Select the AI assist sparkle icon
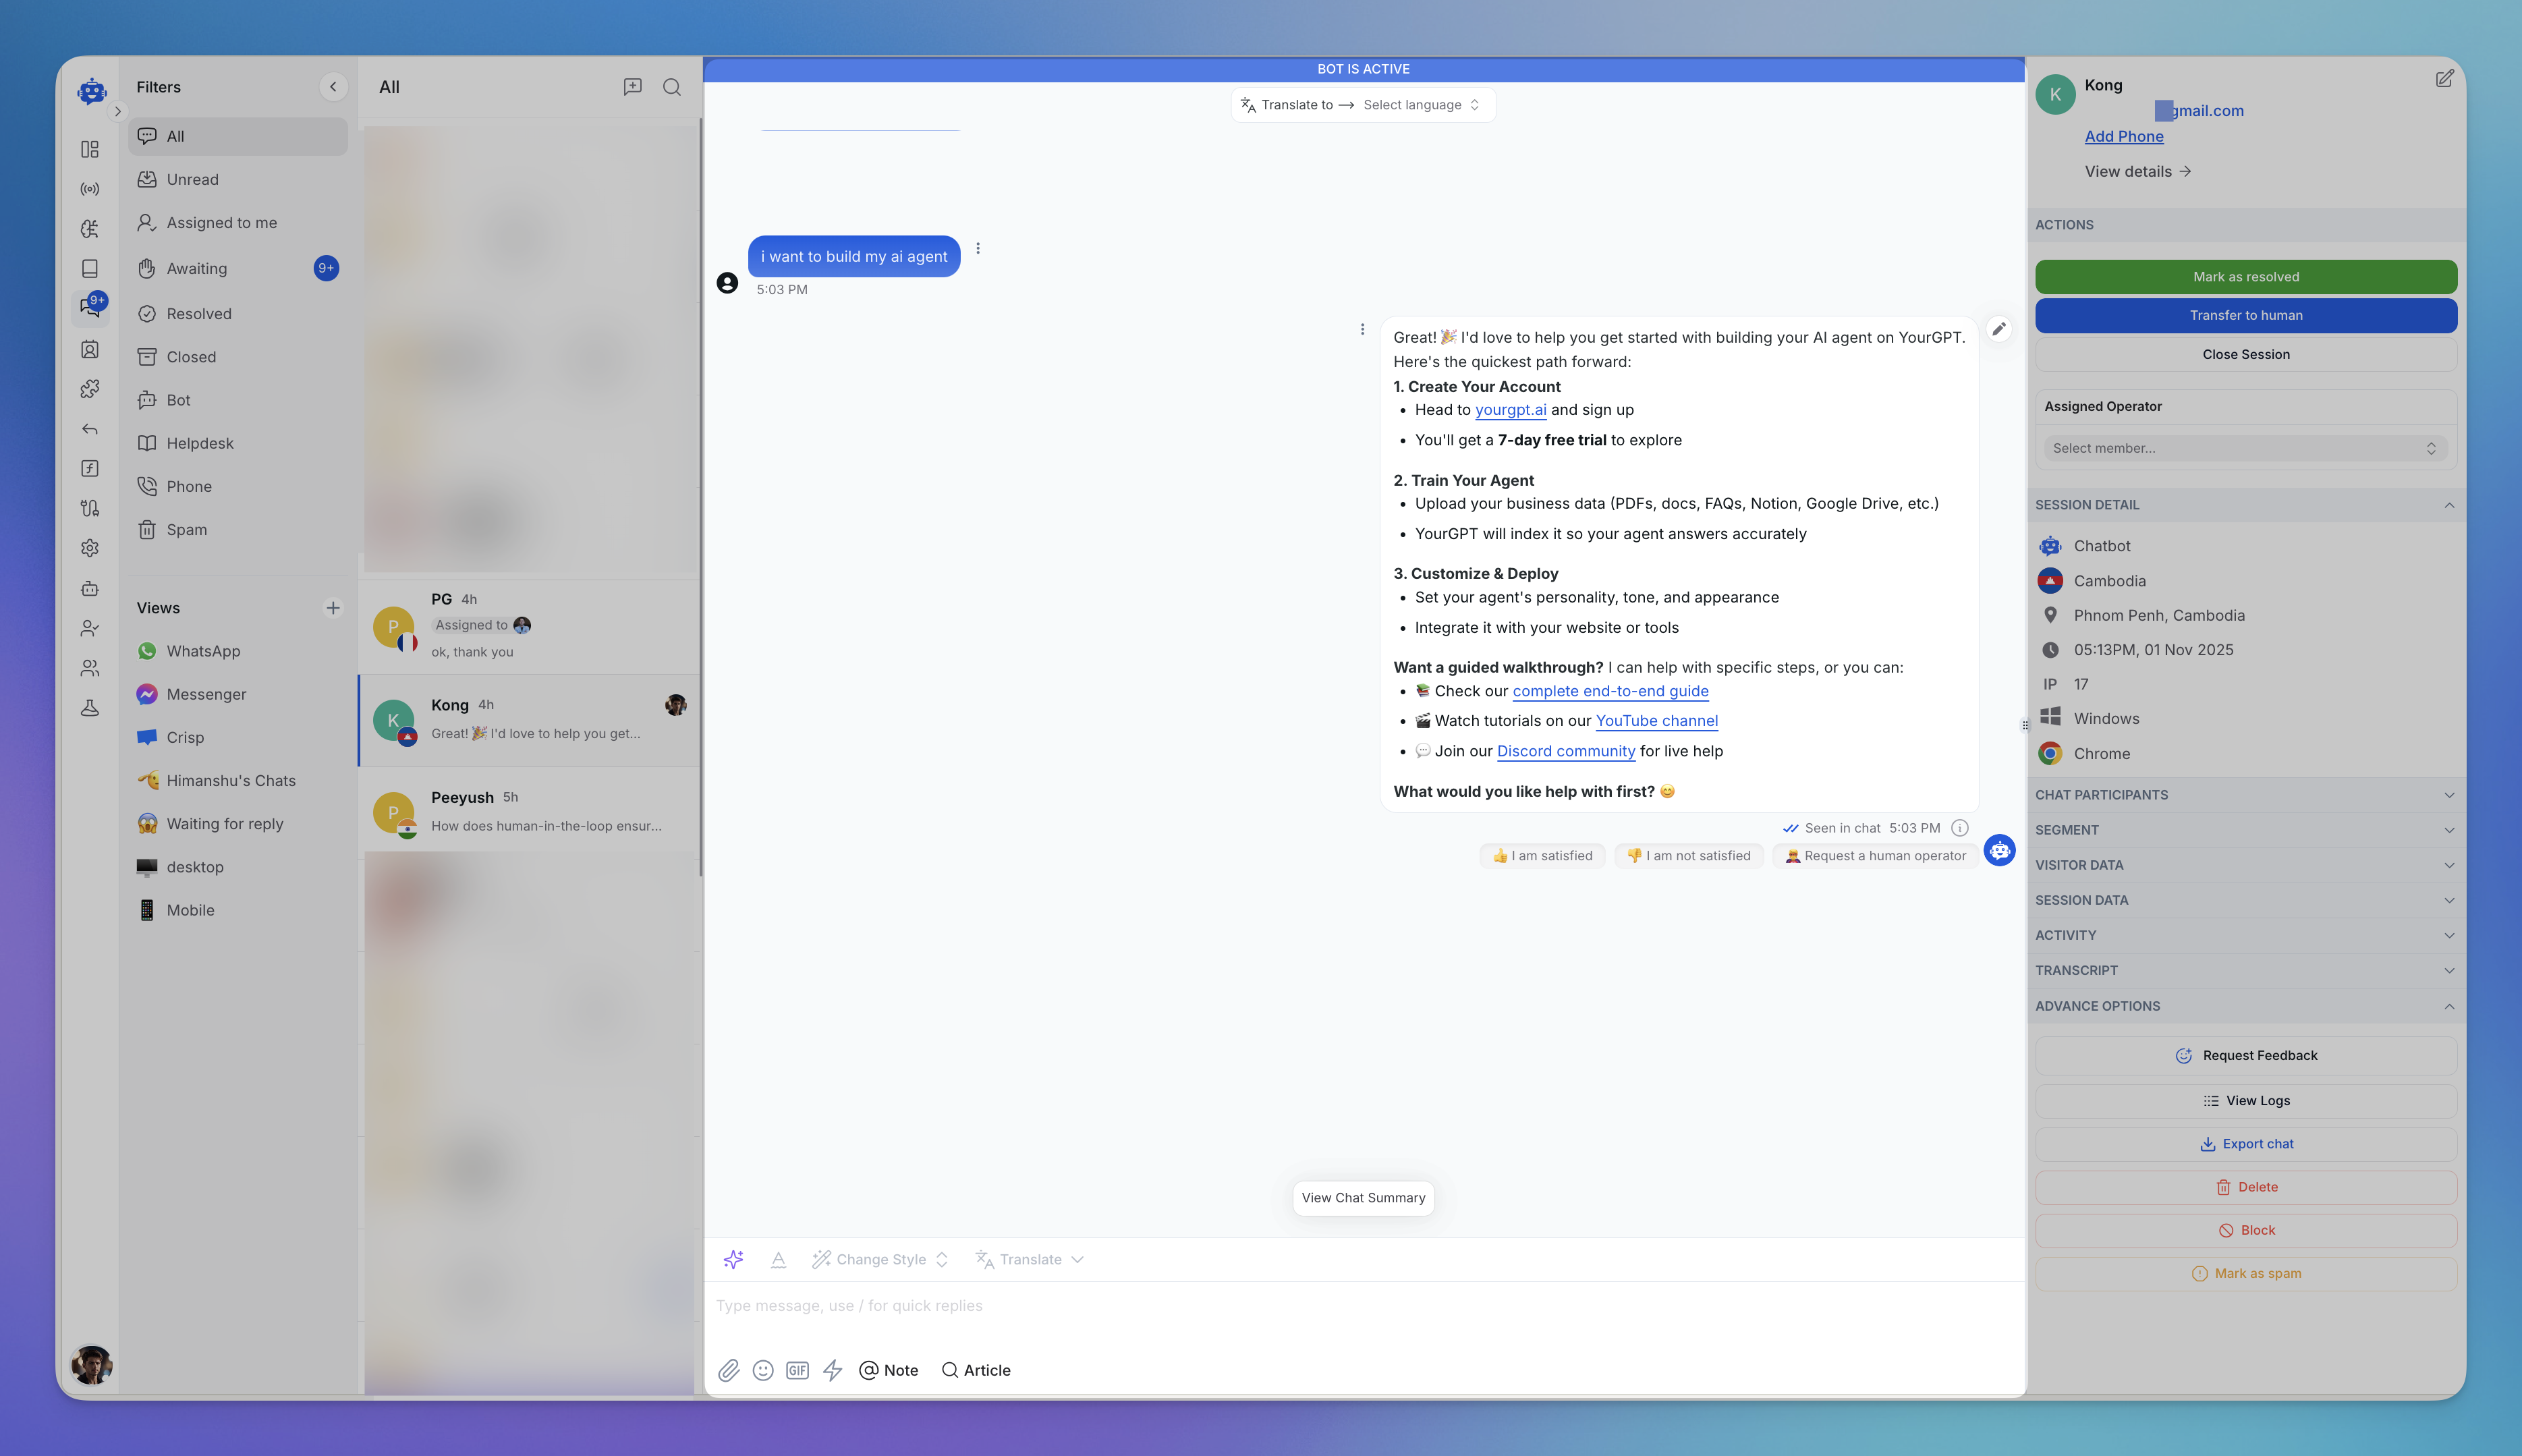Image resolution: width=2522 pixels, height=1456 pixels. pyautogui.click(x=734, y=1259)
